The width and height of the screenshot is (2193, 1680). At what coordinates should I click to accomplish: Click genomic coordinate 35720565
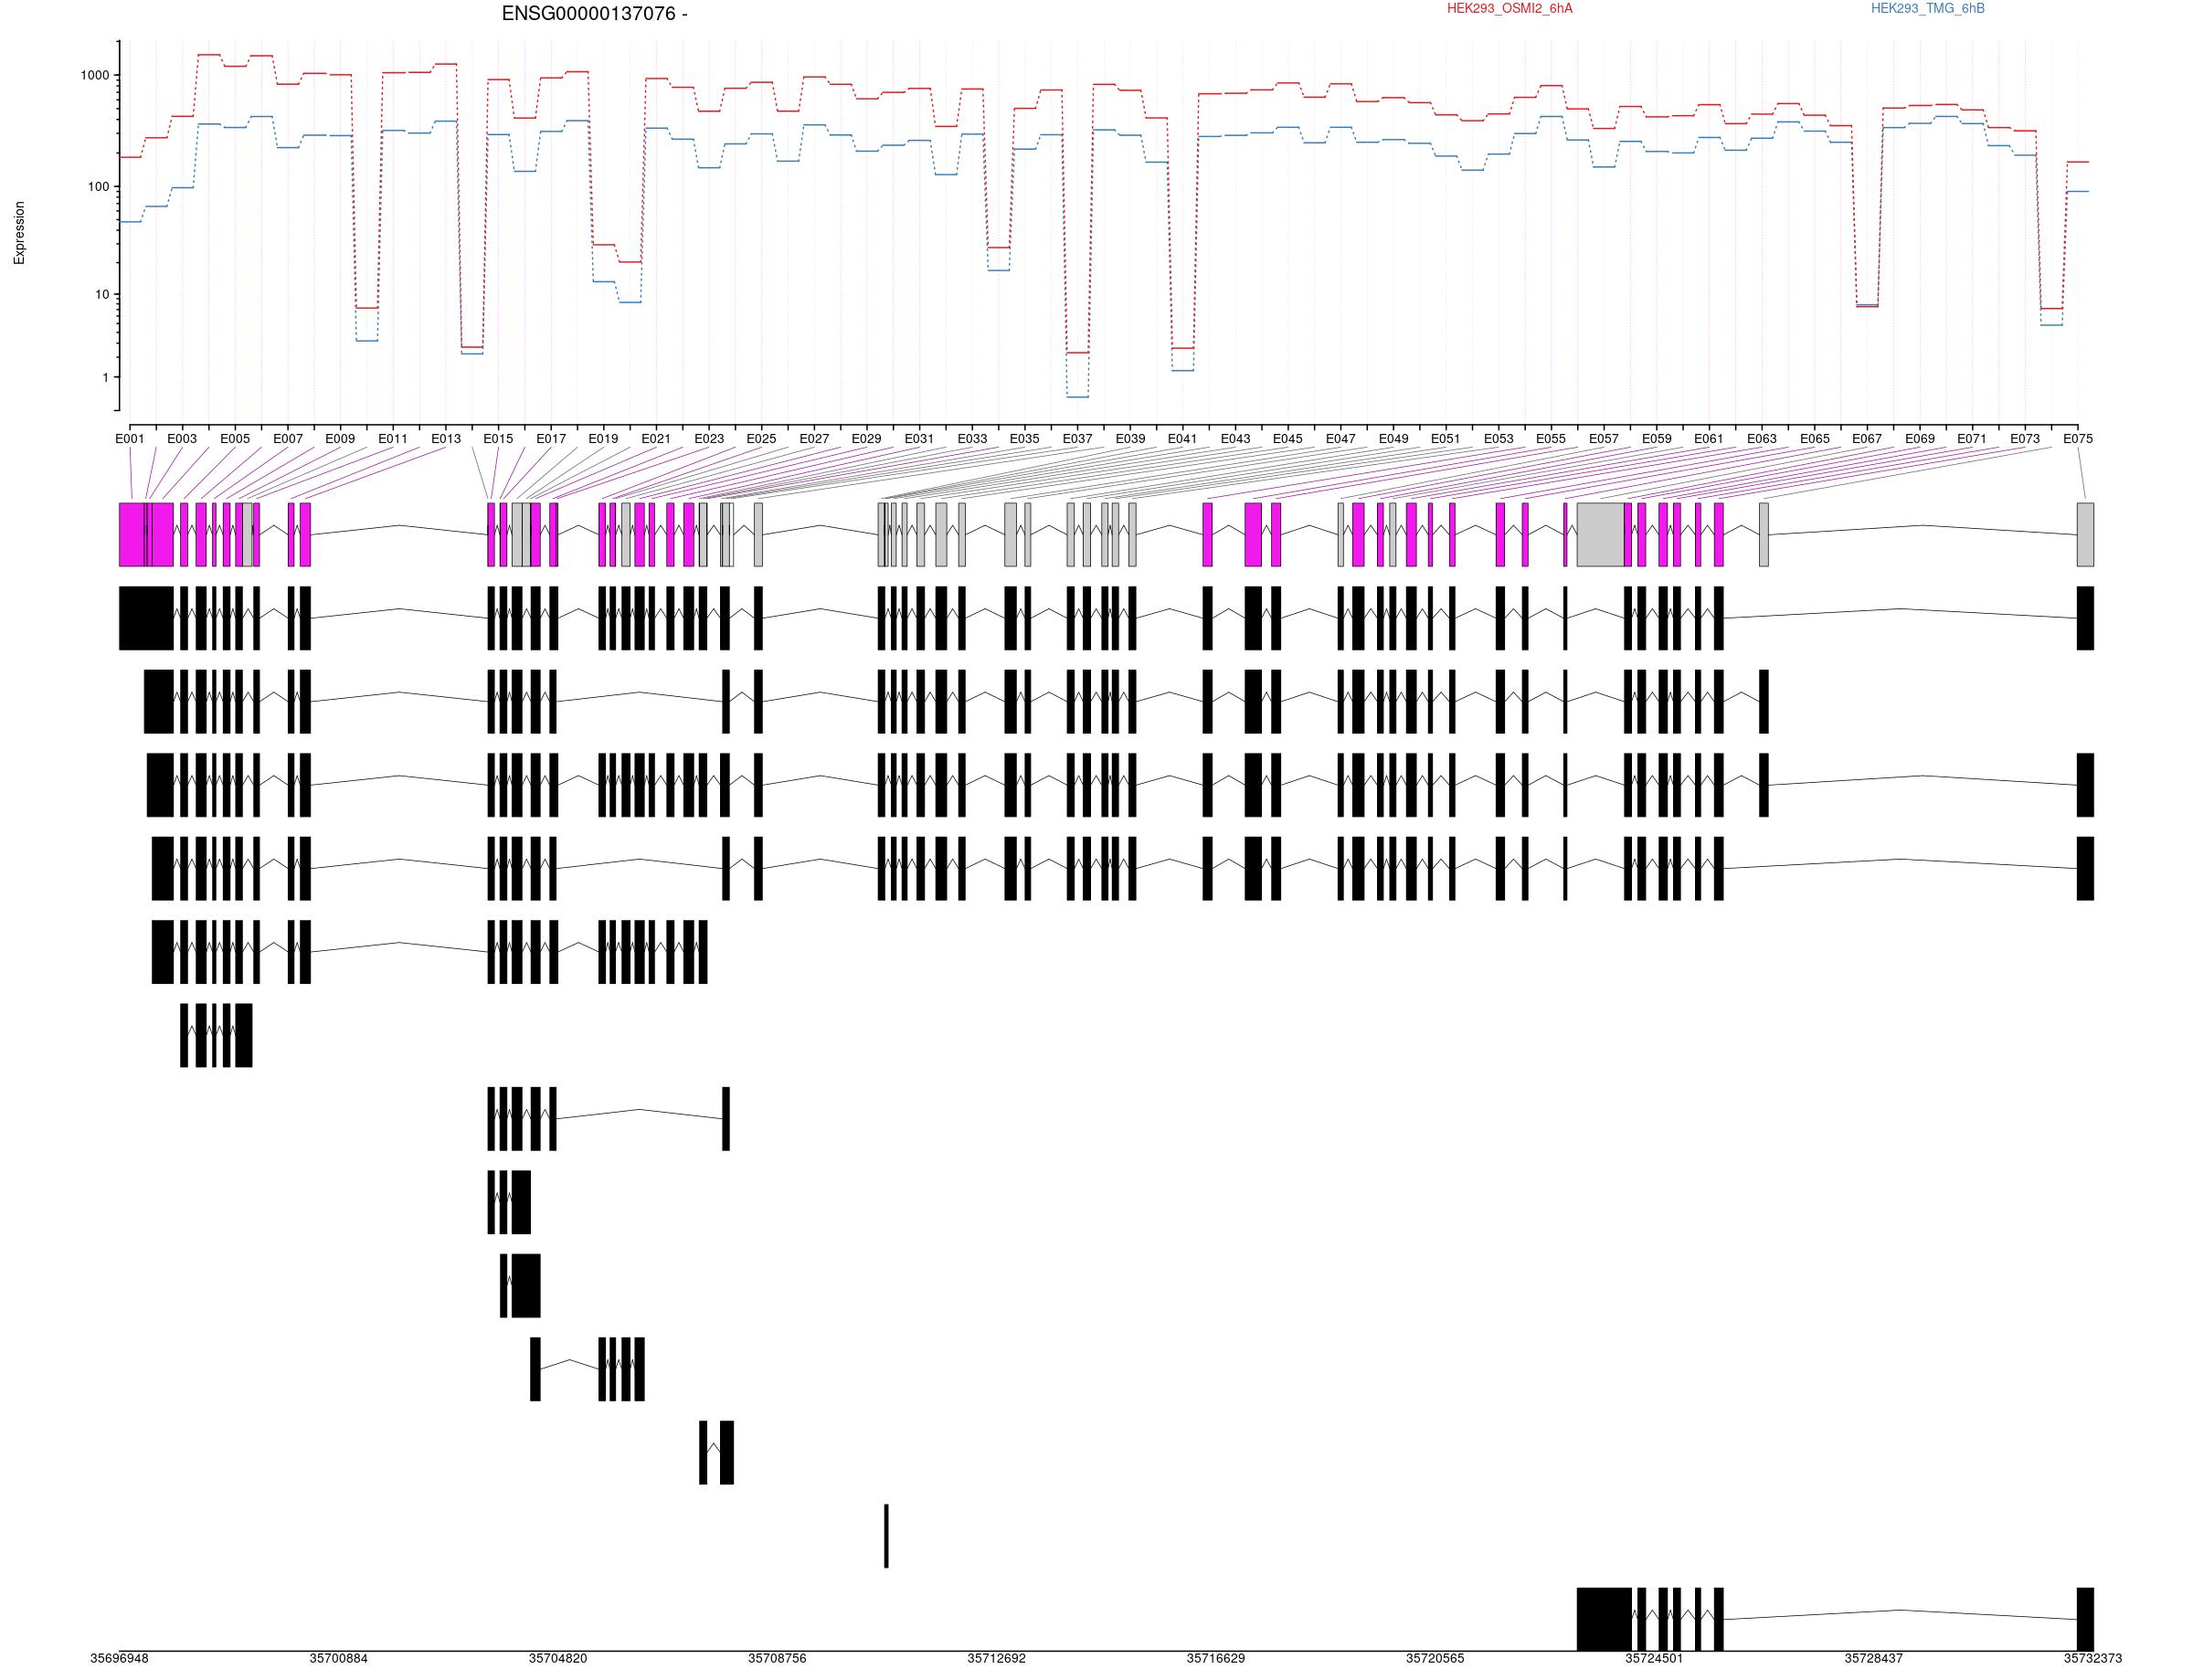[1435, 1659]
